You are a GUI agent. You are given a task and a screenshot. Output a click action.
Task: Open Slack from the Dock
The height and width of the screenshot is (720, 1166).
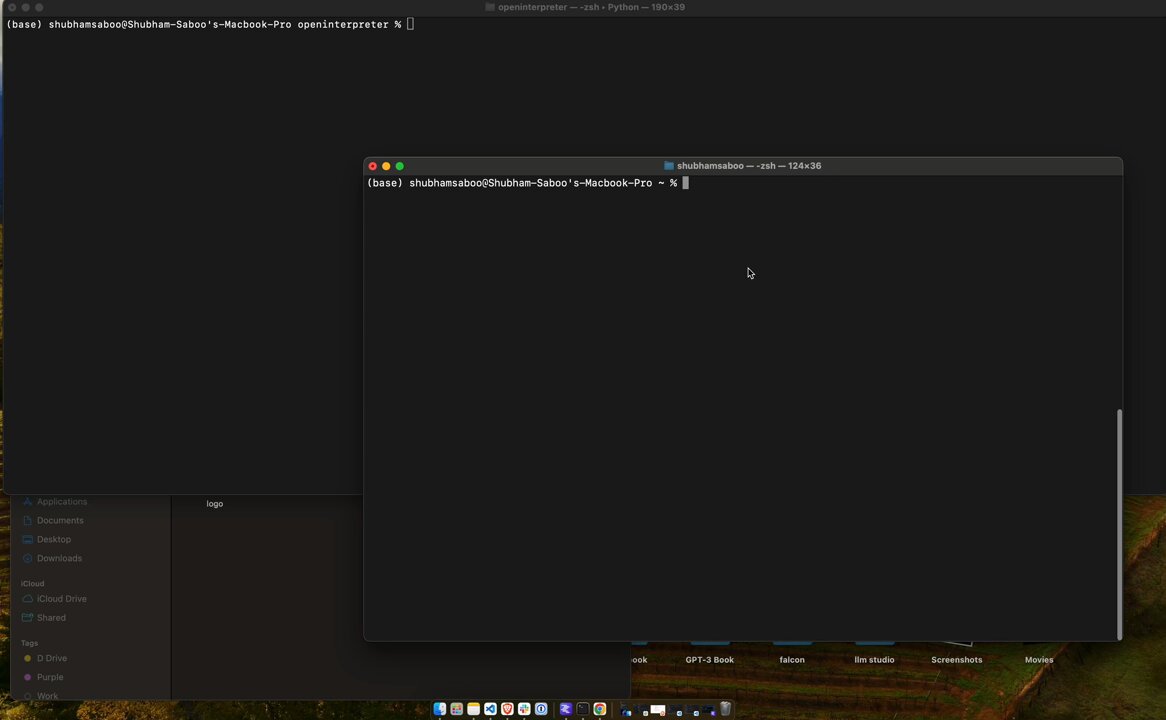click(x=524, y=709)
